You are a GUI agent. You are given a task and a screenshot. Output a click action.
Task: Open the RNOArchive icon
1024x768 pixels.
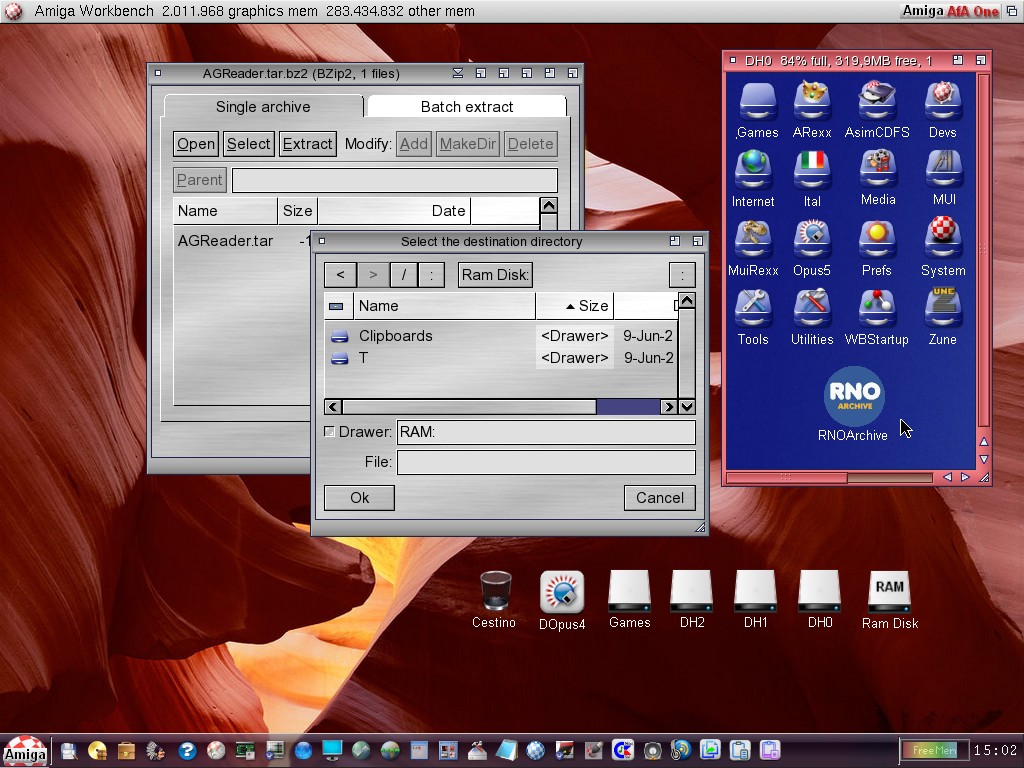853,397
